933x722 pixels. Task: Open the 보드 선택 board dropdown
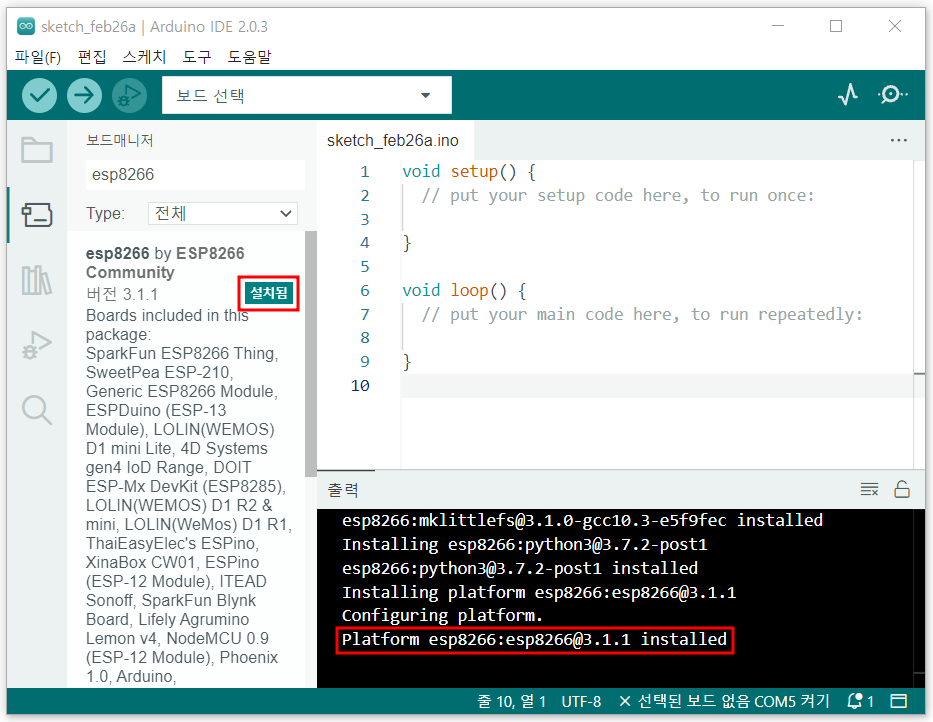tap(306, 95)
